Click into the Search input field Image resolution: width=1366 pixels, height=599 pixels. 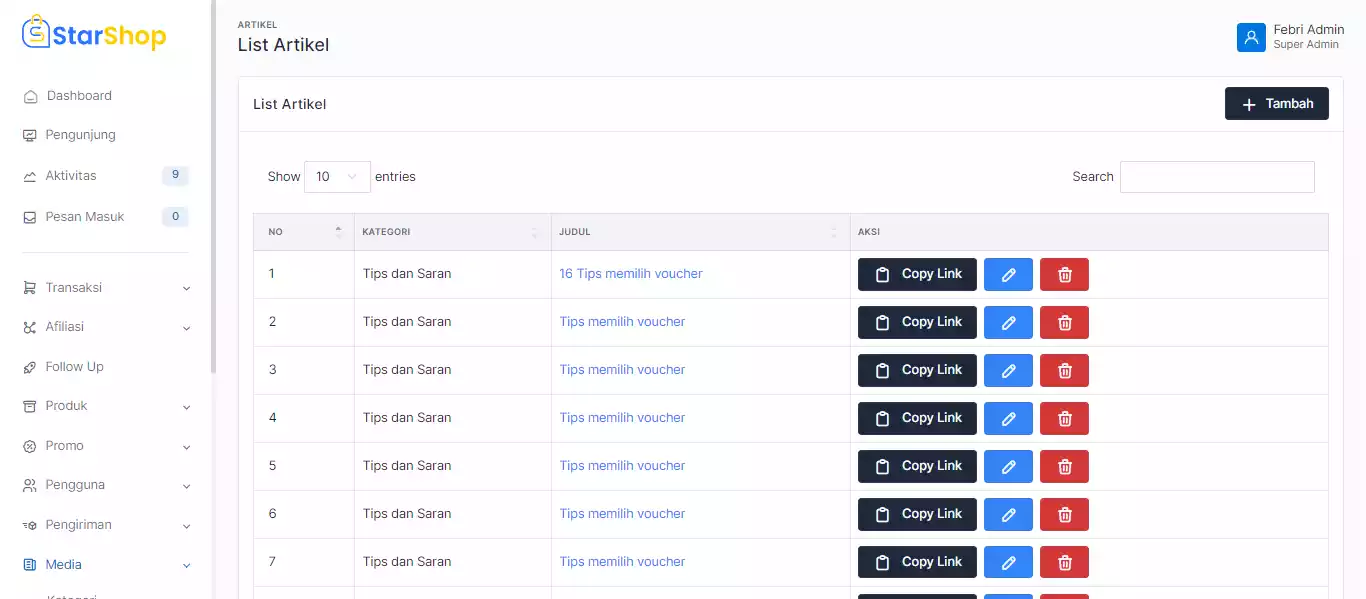point(1216,177)
